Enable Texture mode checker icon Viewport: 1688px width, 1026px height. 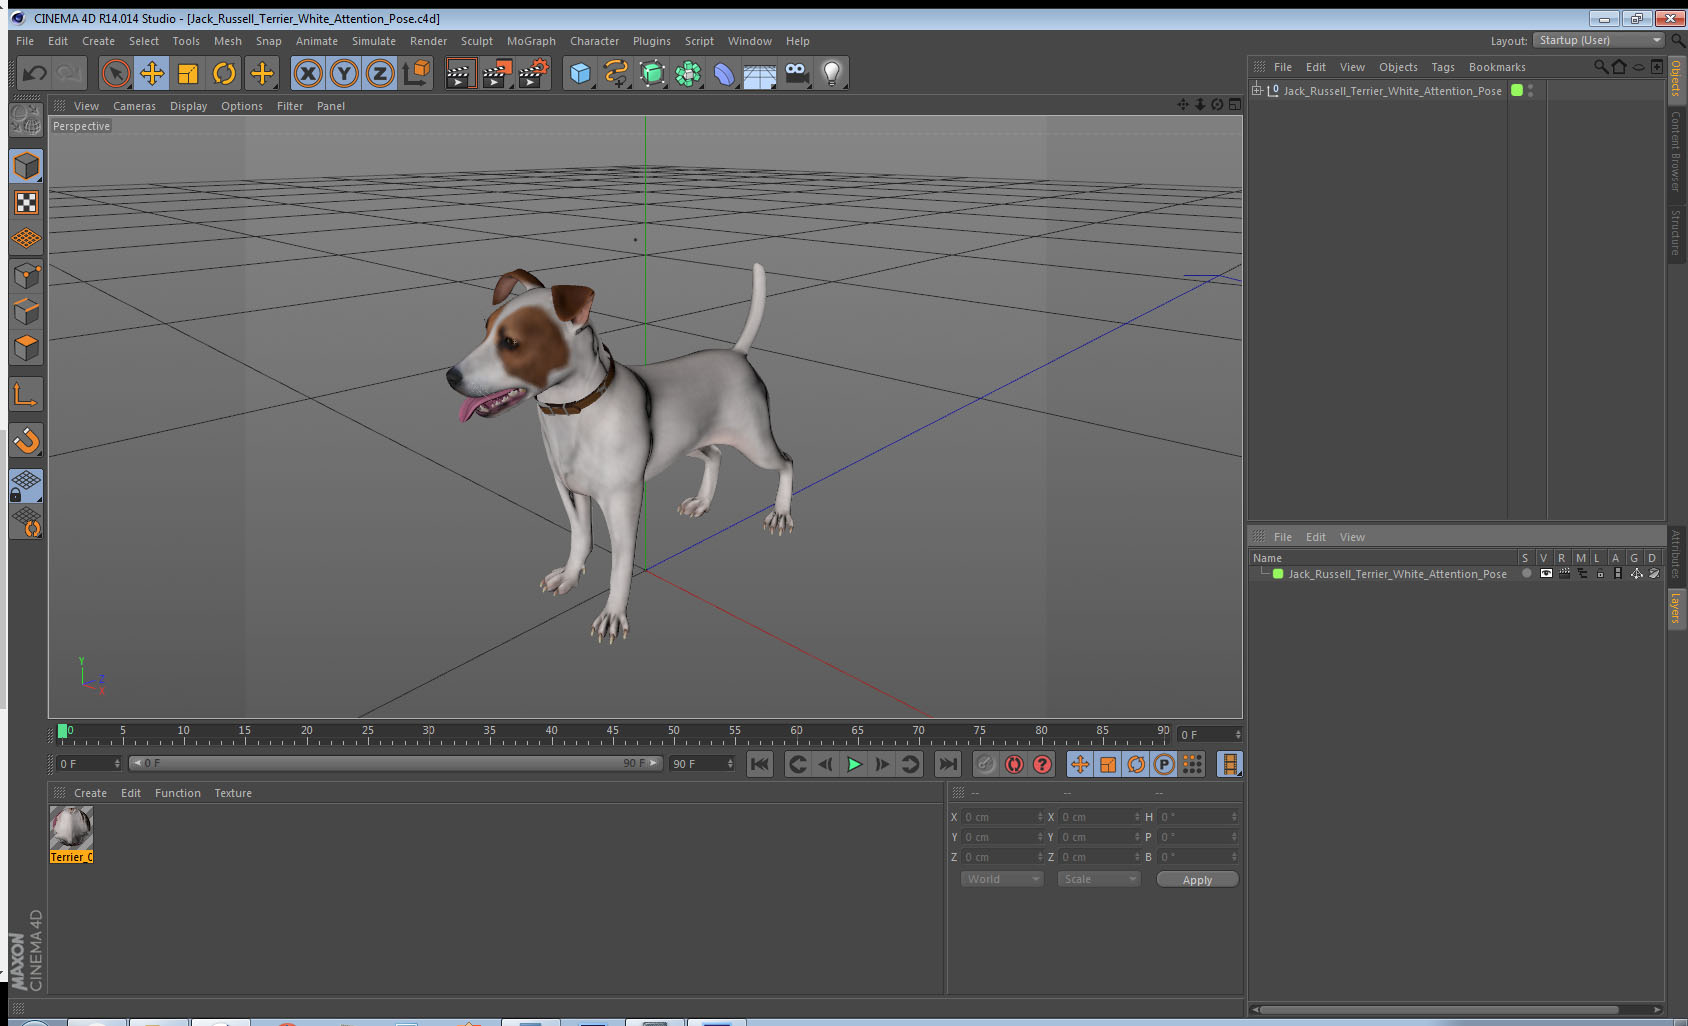click(x=27, y=203)
